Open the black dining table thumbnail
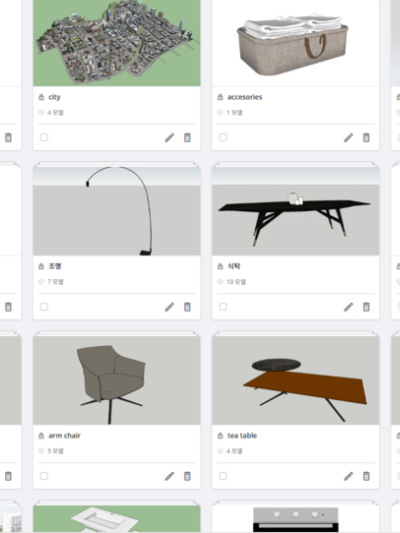 [x=296, y=211]
